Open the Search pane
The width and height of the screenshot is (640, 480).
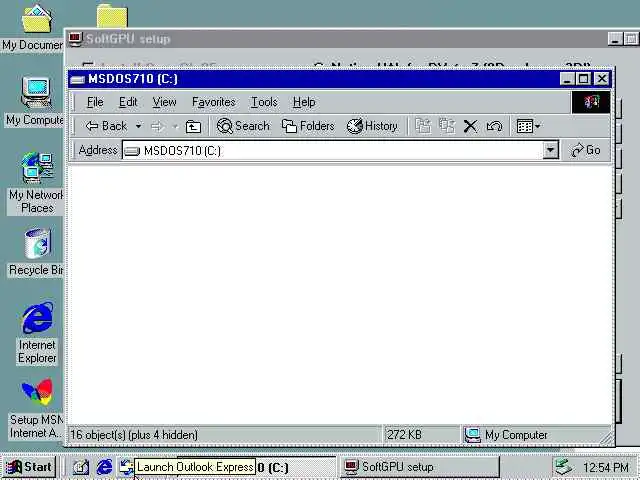point(243,126)
